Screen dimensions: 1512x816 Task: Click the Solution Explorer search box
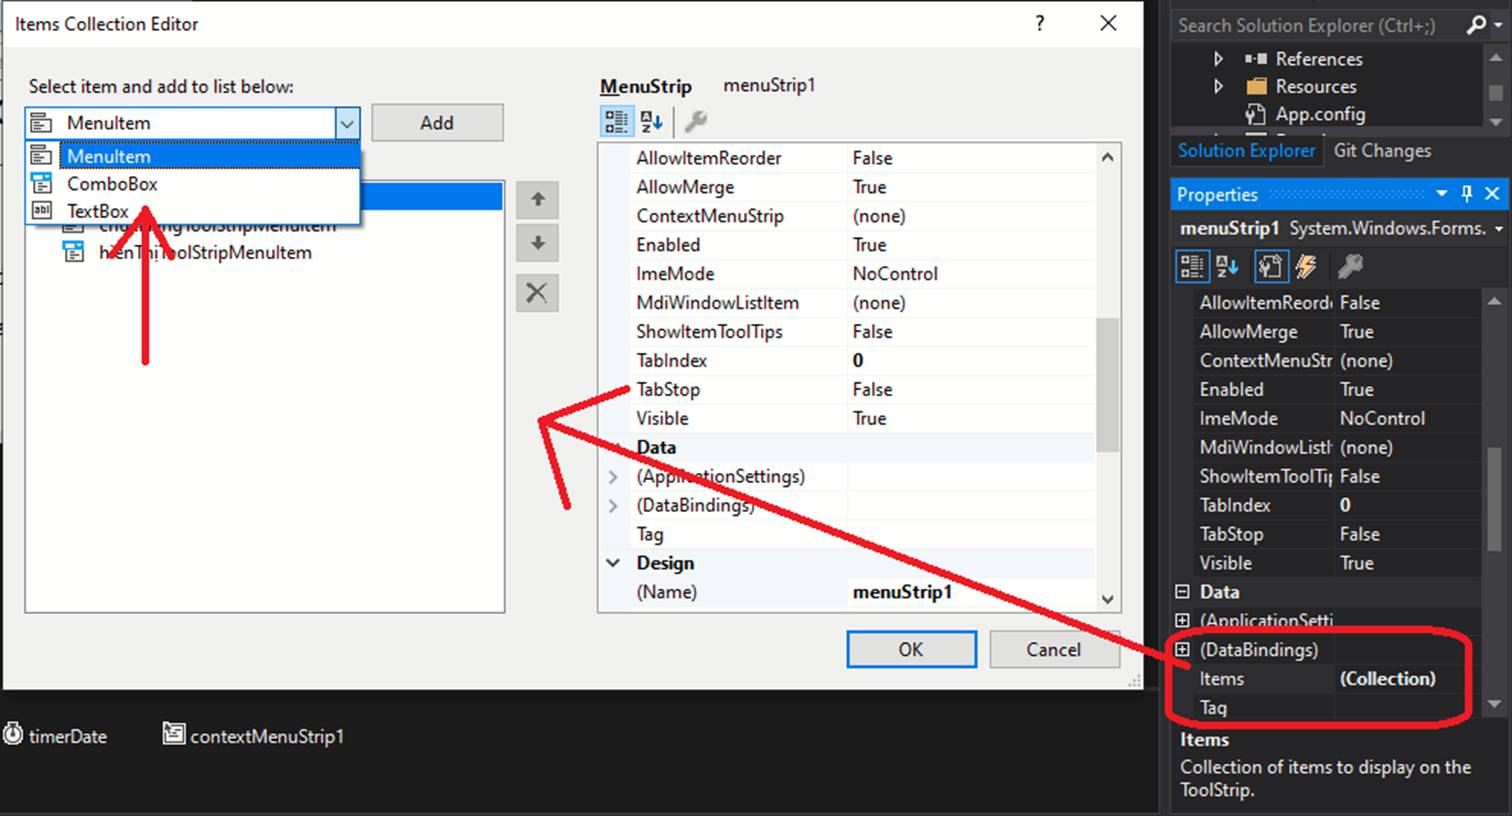(x=1310, y=25)
